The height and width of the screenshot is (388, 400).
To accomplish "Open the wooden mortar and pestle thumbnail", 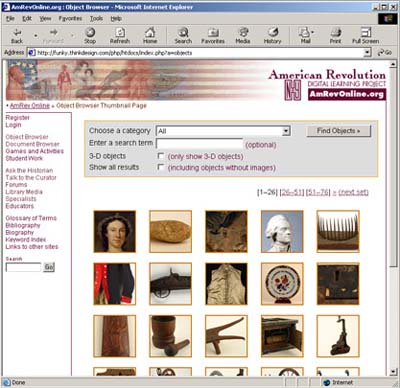I will coord(170,336).
